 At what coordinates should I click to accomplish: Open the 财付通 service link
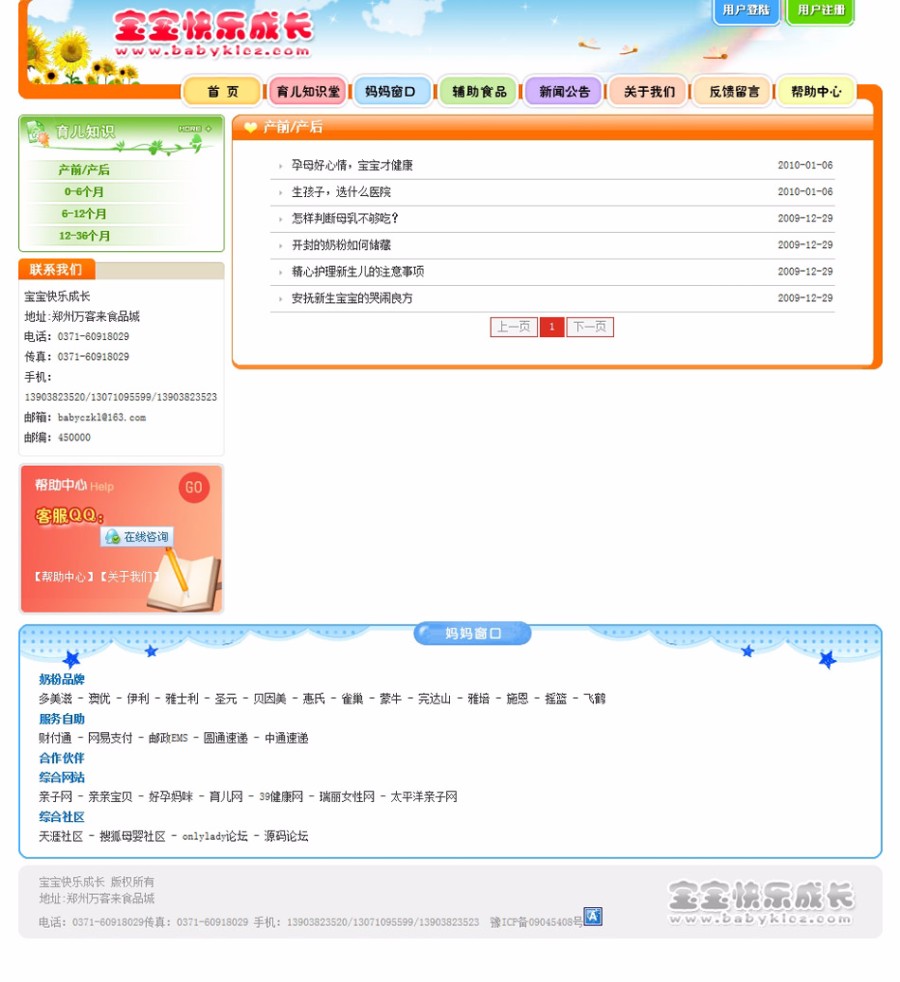(x=55, y=738)
